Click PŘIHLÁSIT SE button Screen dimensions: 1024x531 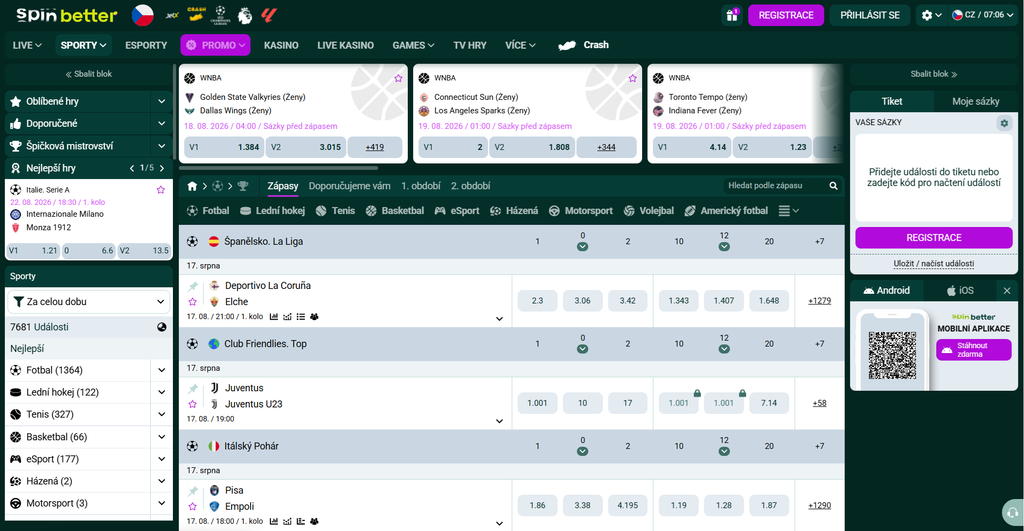869,15
